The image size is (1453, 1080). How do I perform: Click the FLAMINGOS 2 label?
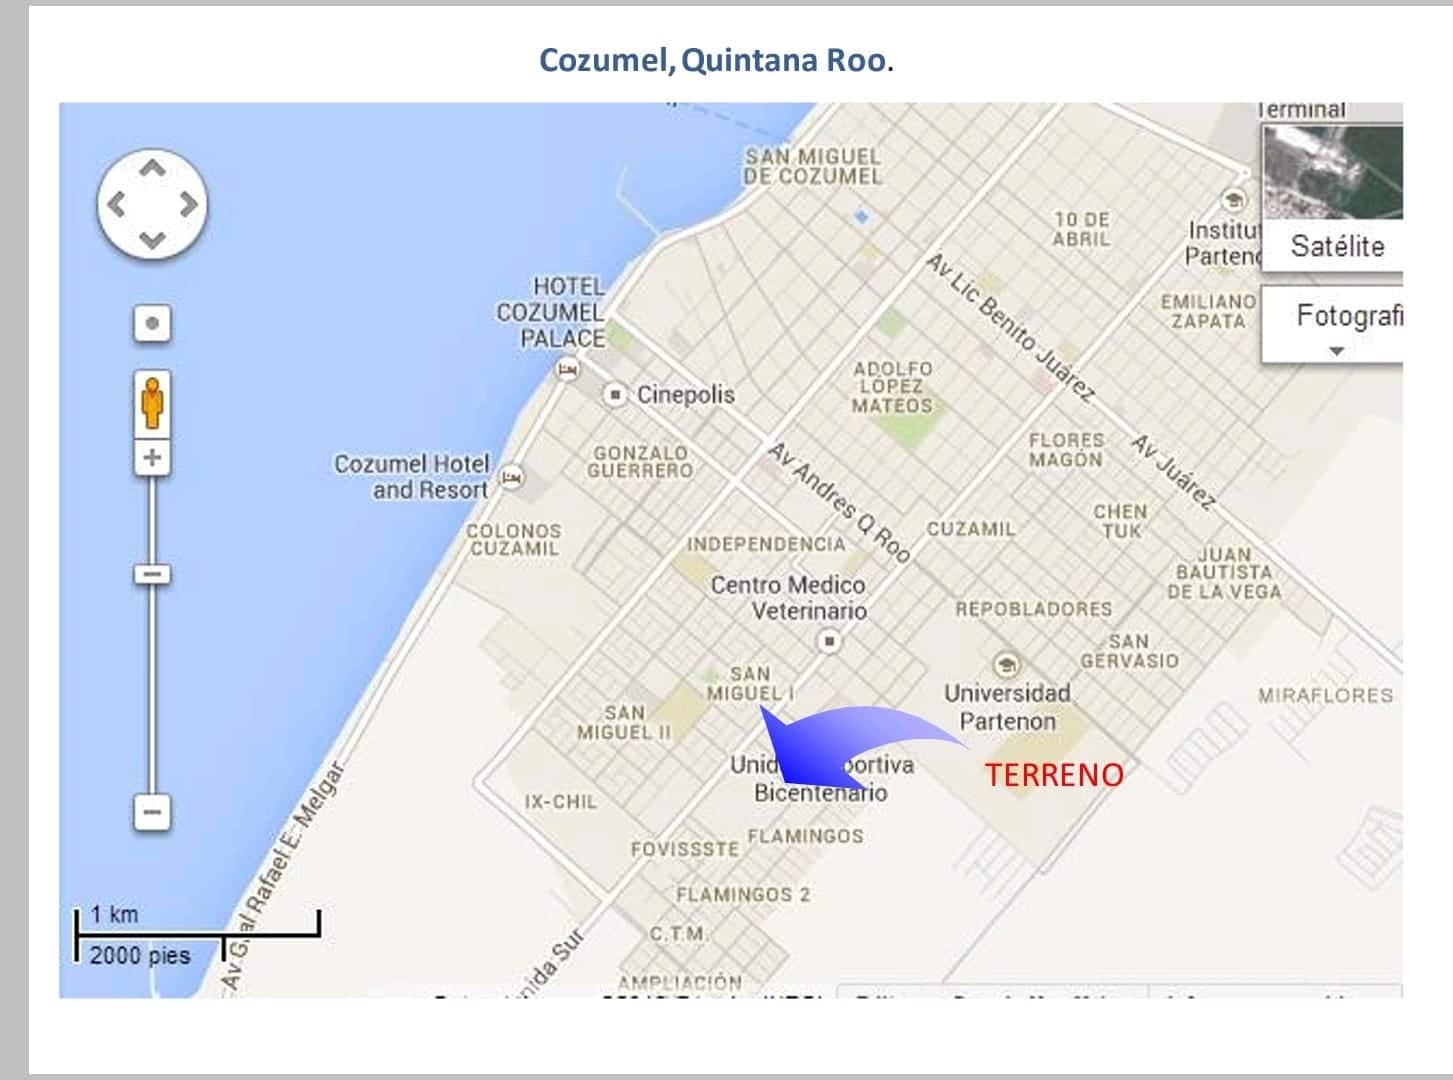[743, 894]
